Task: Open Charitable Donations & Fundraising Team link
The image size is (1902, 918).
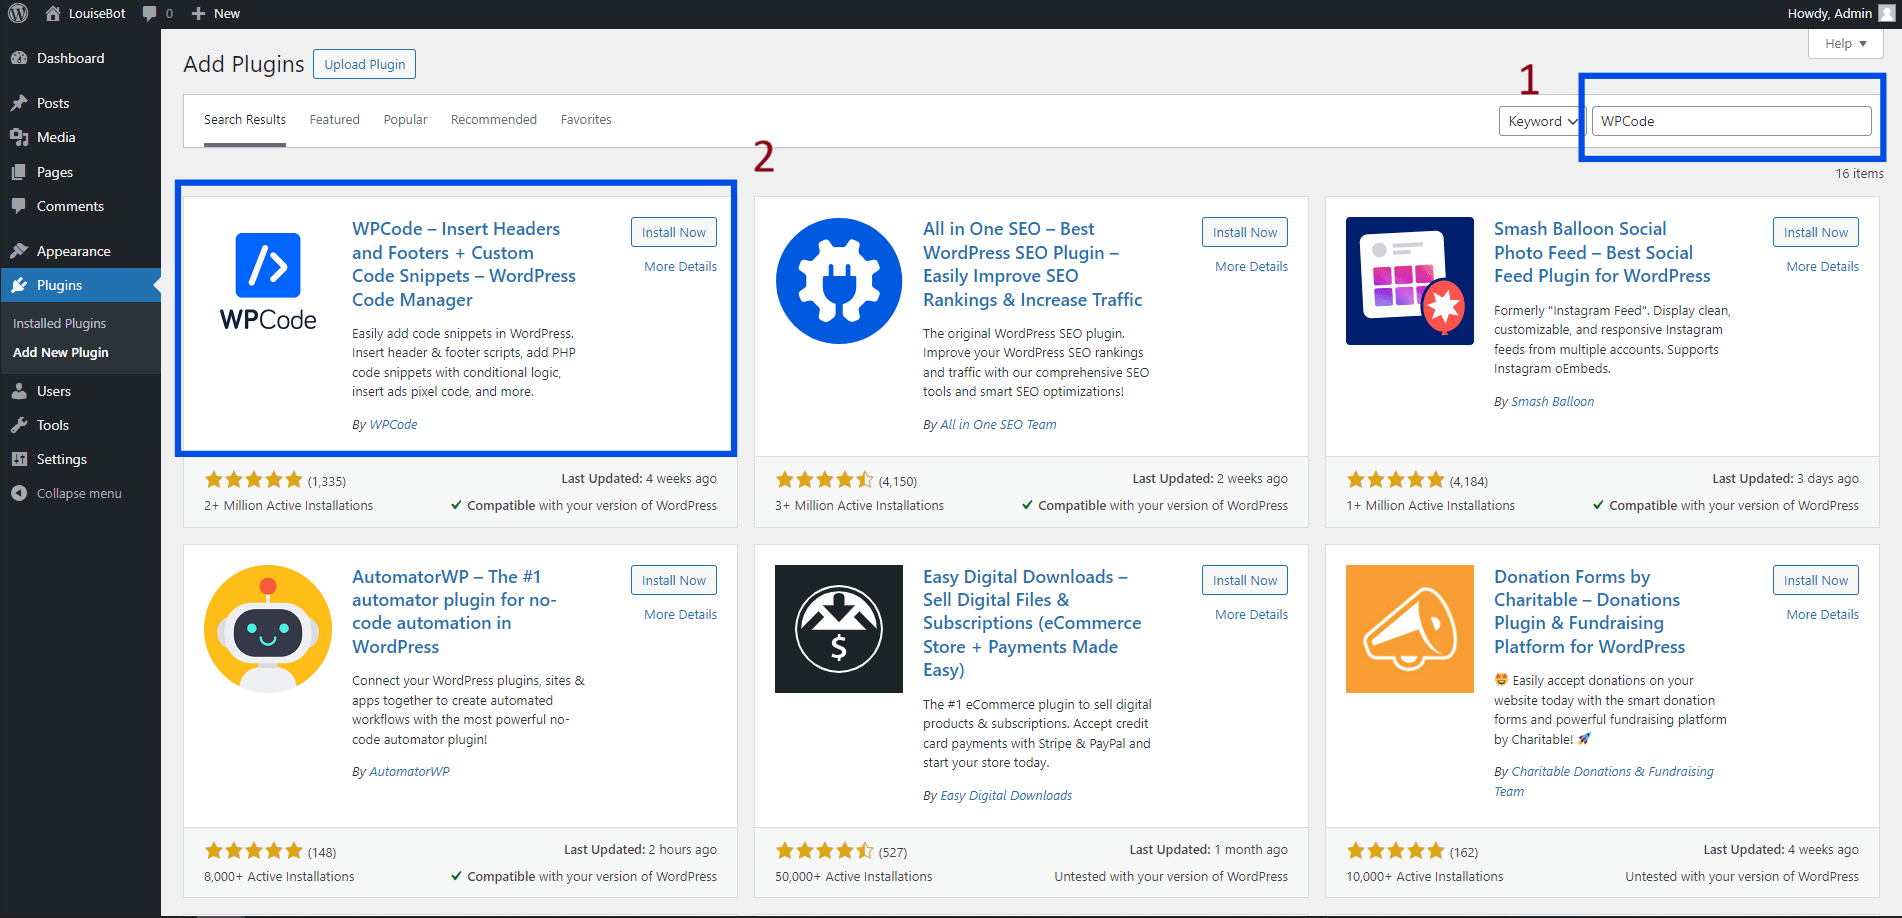Action: [1604, 782]
